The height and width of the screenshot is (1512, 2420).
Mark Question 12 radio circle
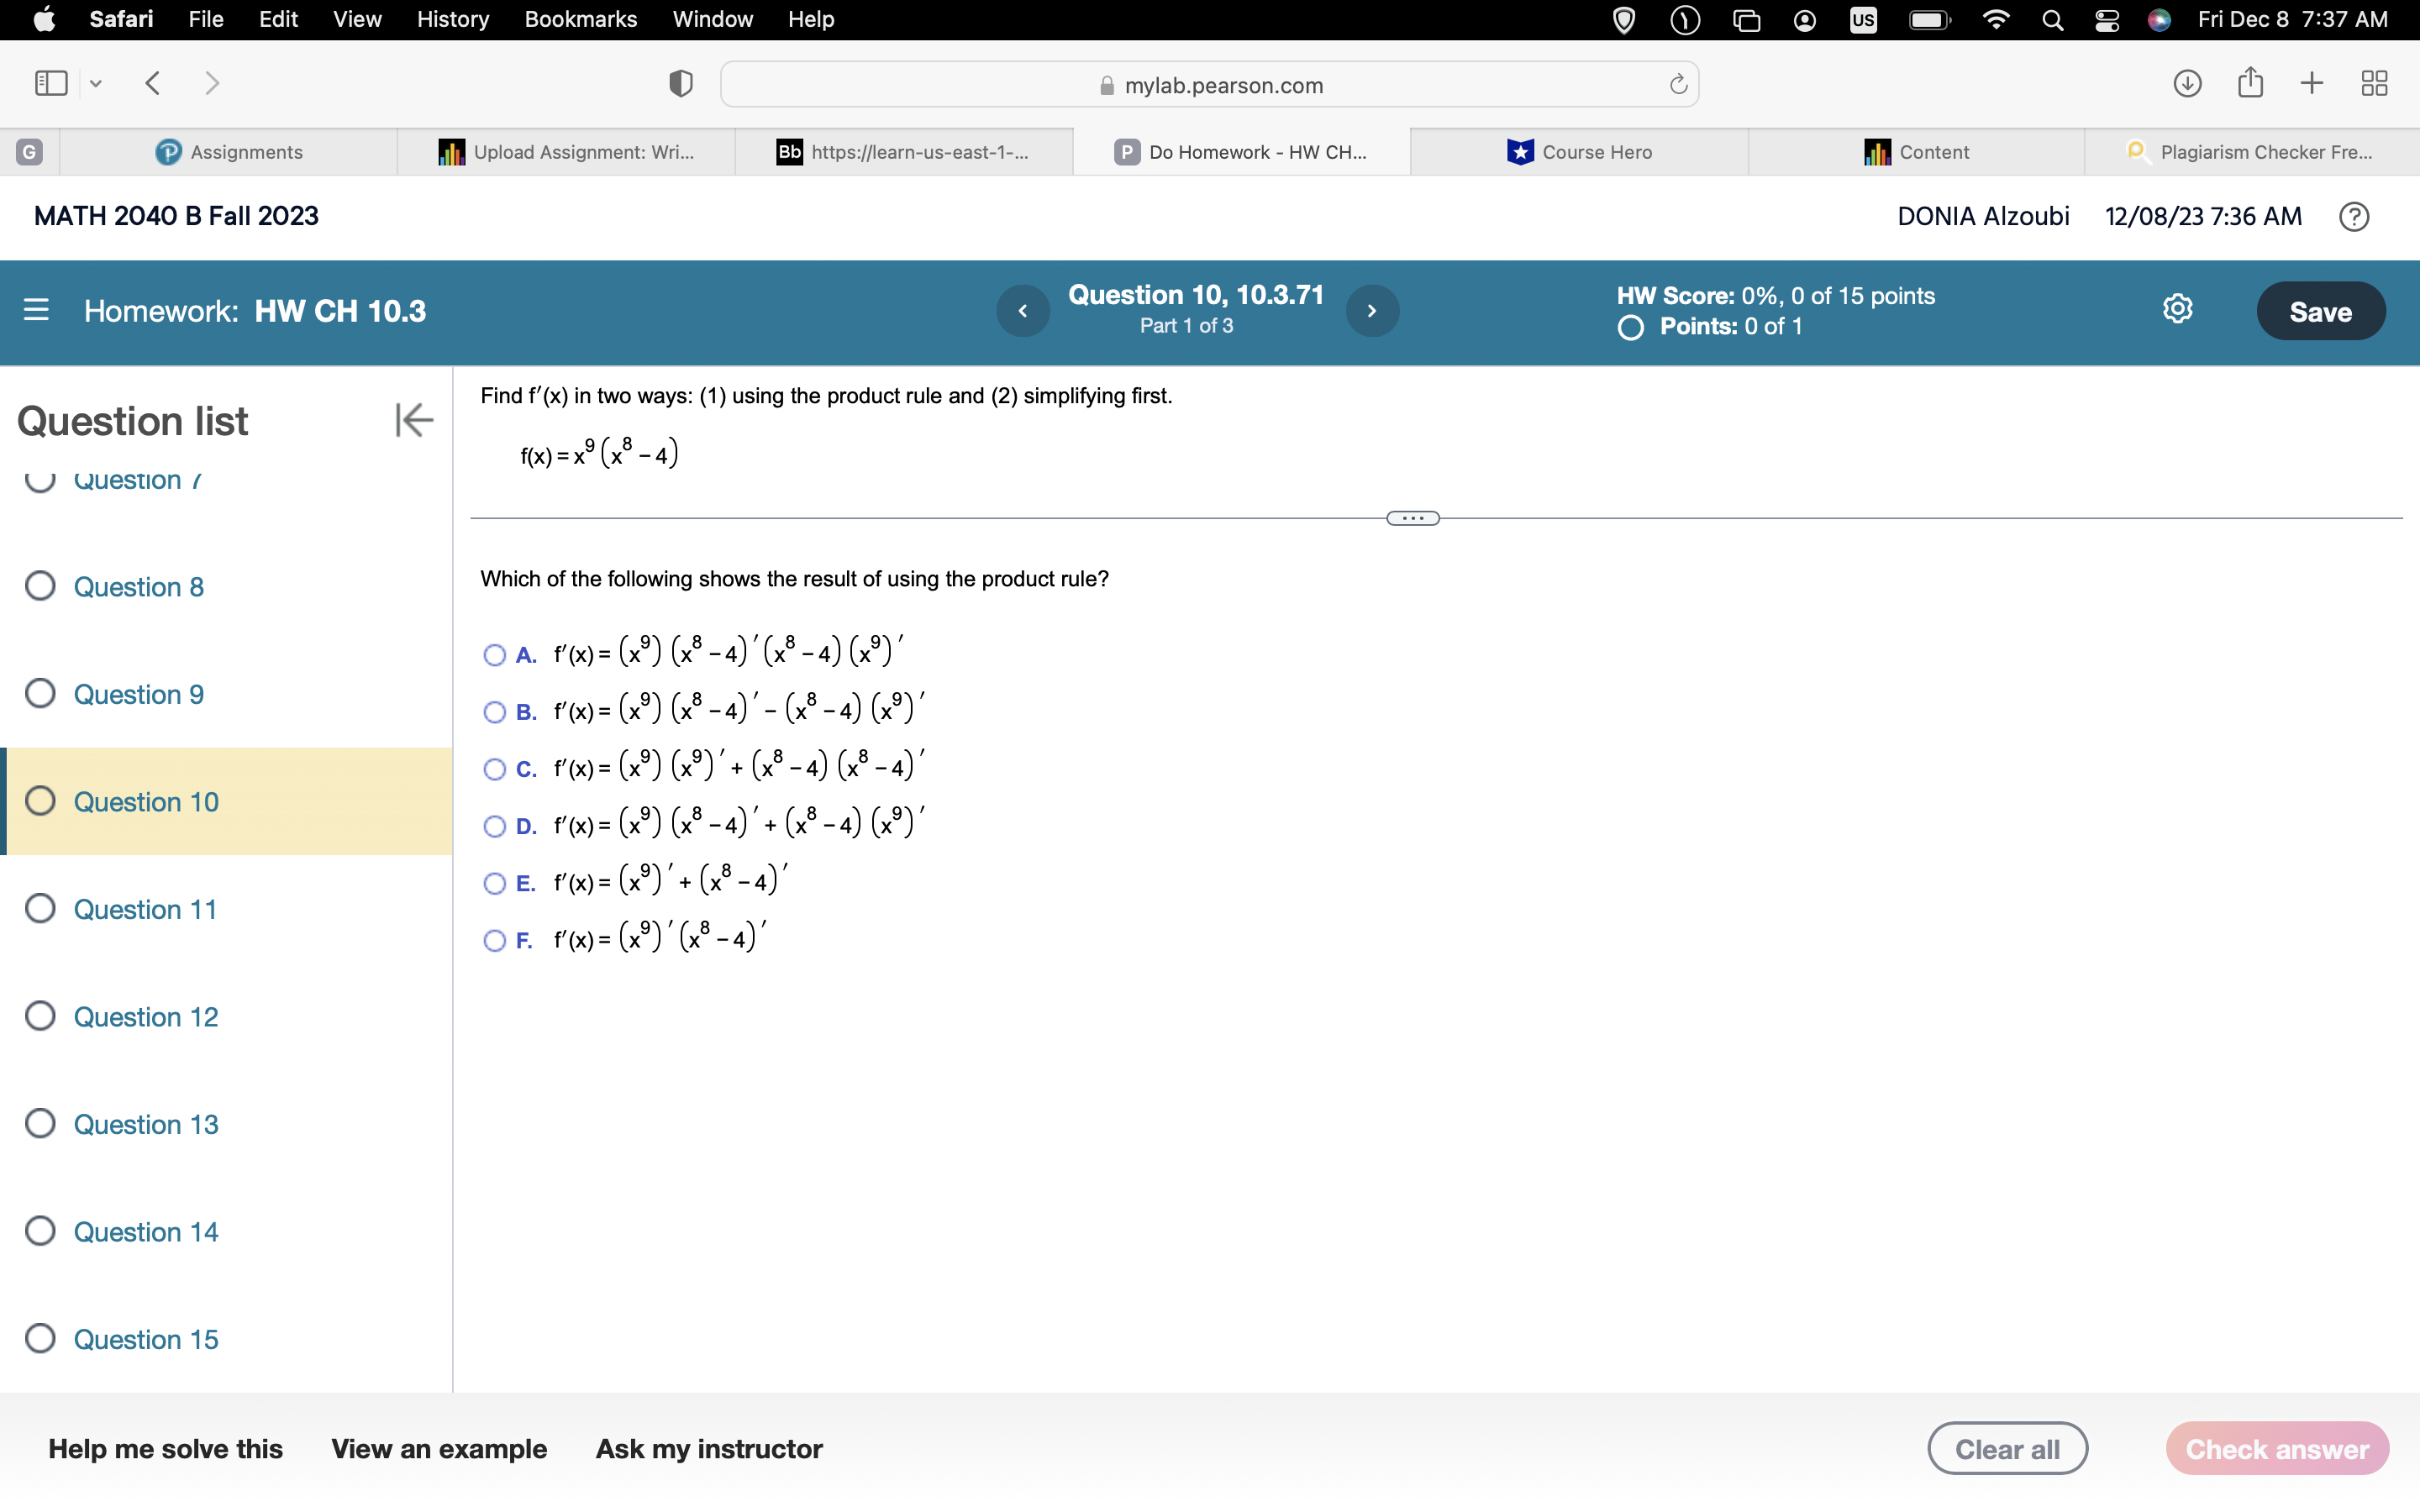[x=40, y=1015]
